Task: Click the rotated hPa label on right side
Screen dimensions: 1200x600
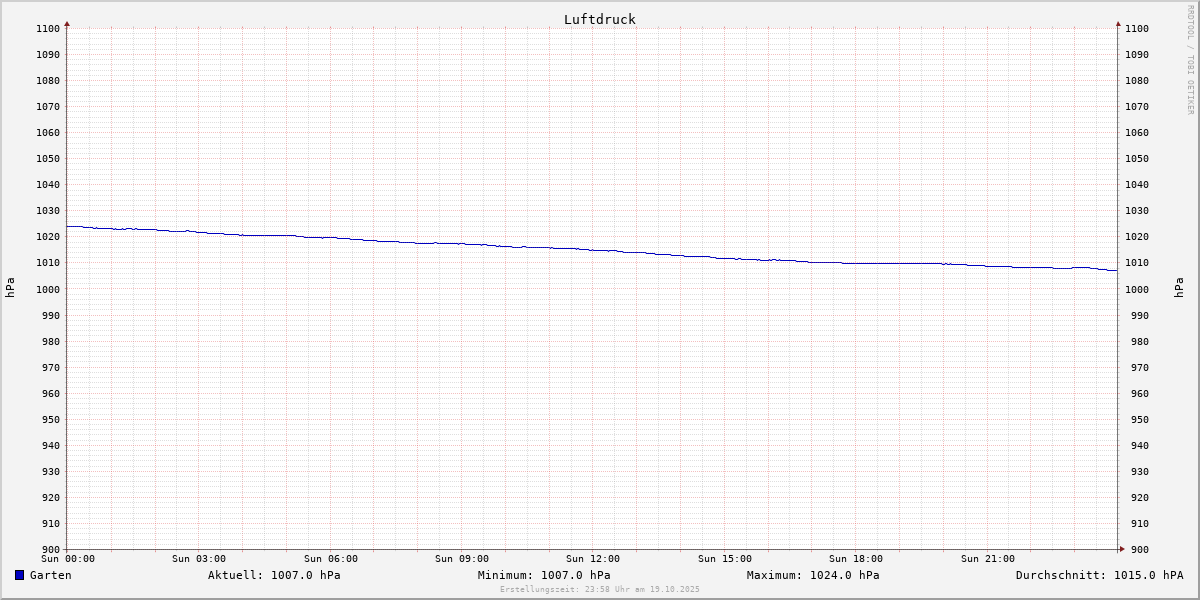Action: 1179,288
